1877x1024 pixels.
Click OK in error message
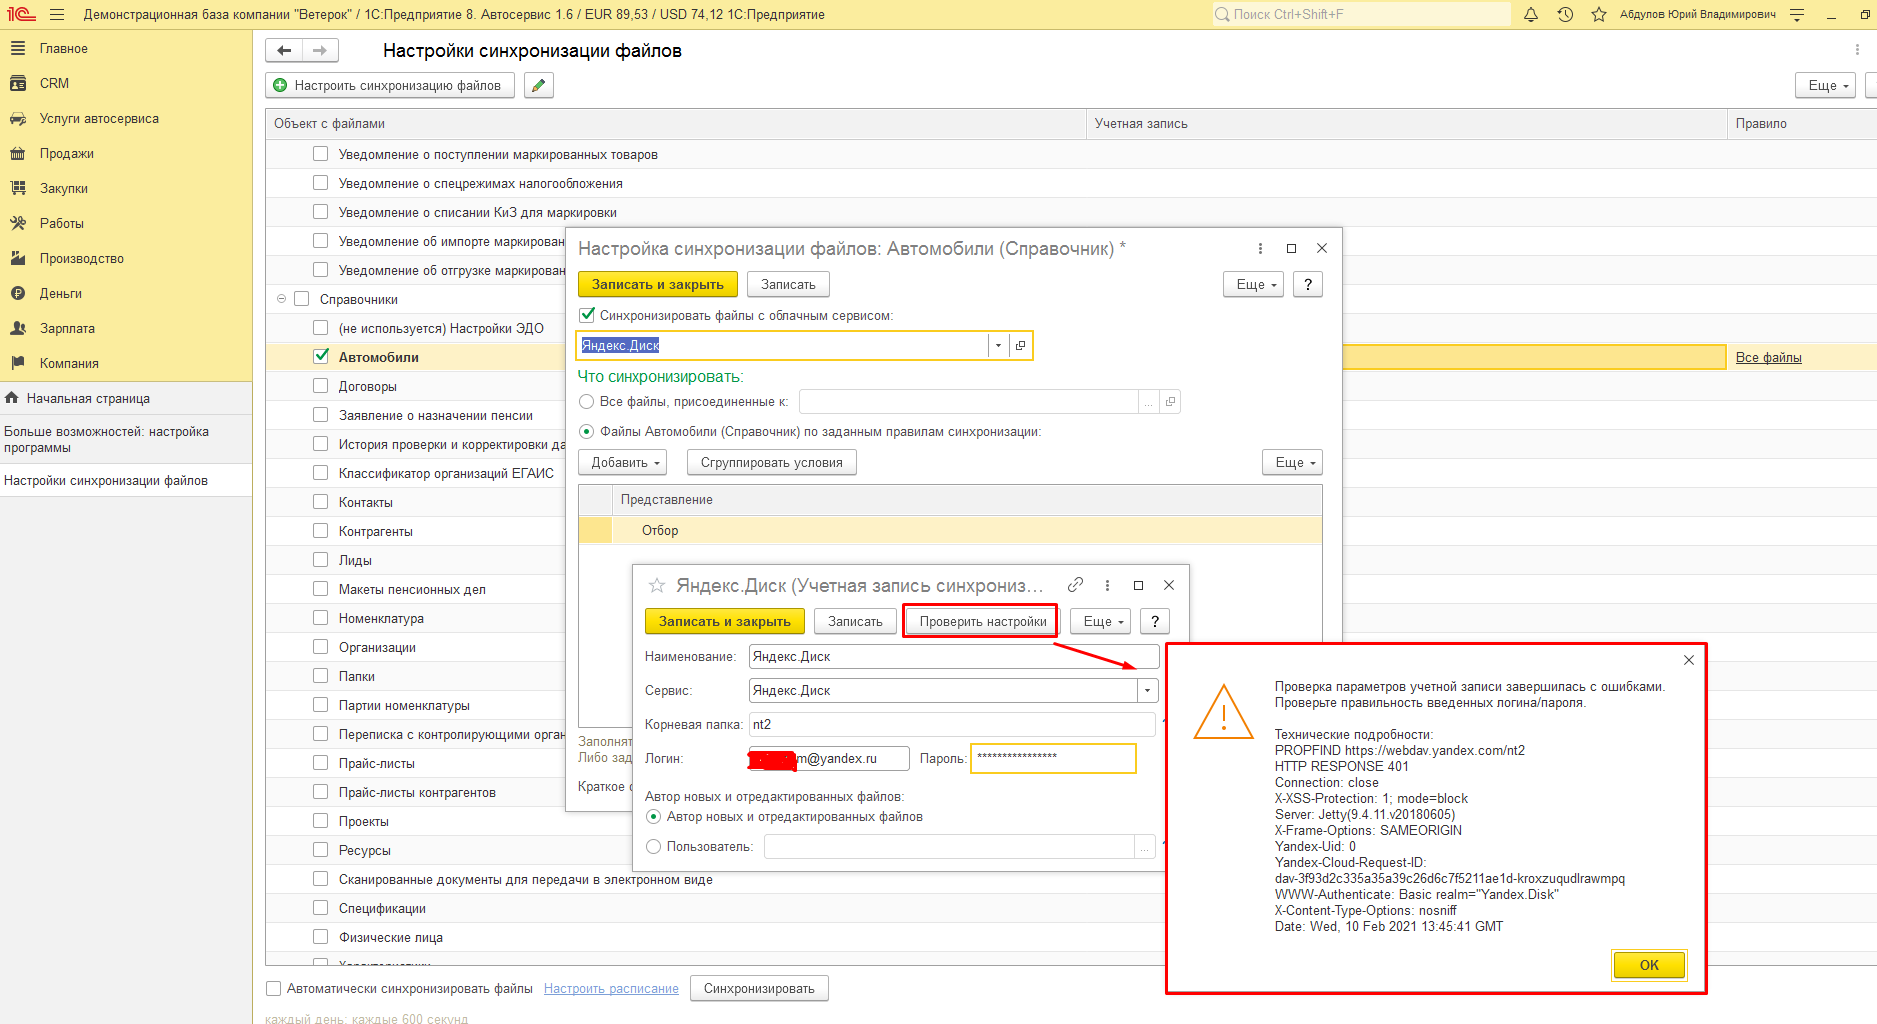1649,965
